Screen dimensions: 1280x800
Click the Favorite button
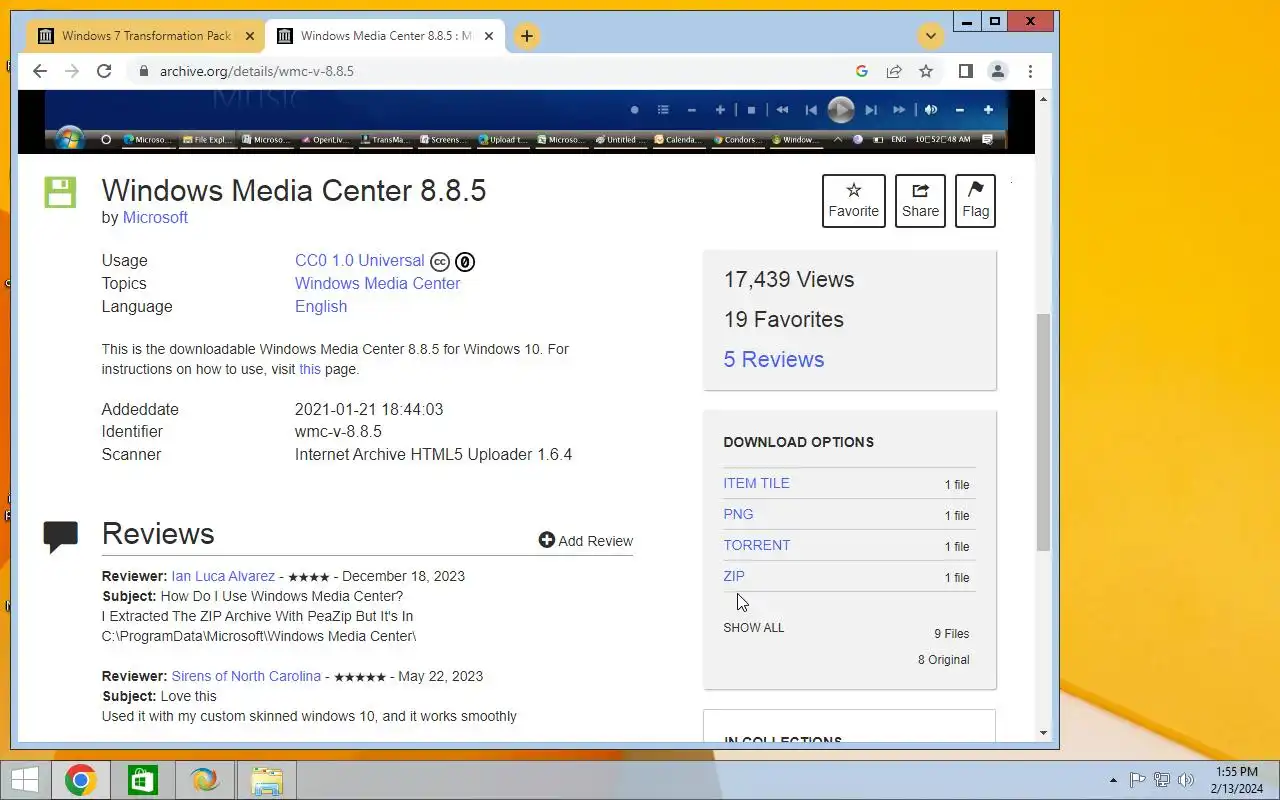[x=854, y=201]
